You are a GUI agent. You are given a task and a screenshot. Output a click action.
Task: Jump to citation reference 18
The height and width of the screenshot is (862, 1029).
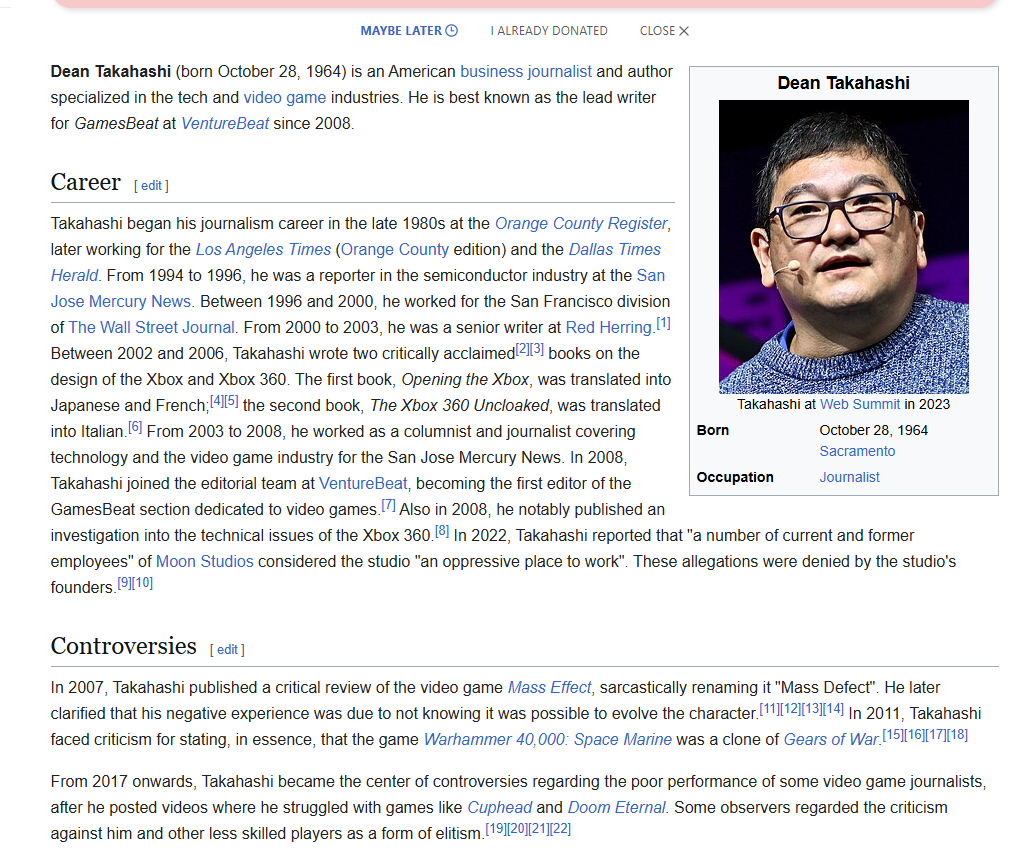pos(957,735)
